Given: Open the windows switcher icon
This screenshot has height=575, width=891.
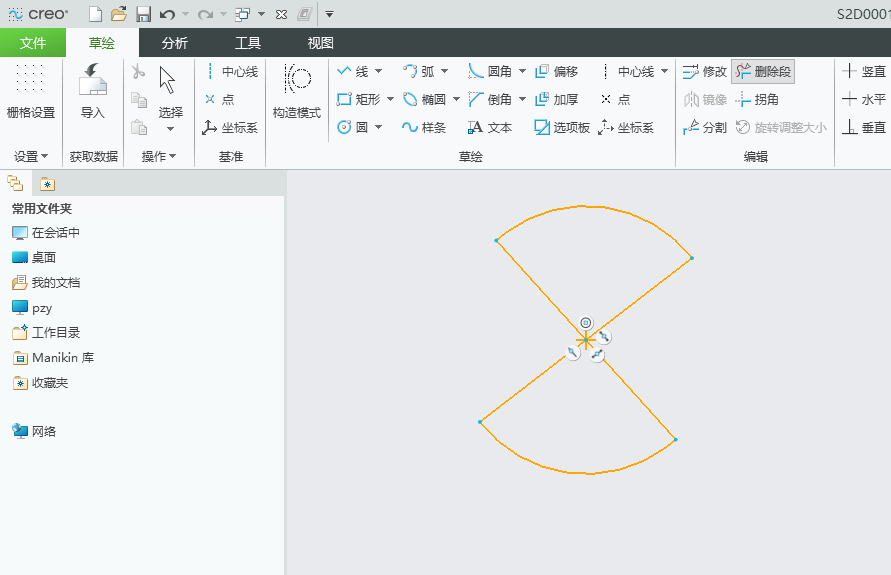Looking at the screenshot, I should pos(243,14).
